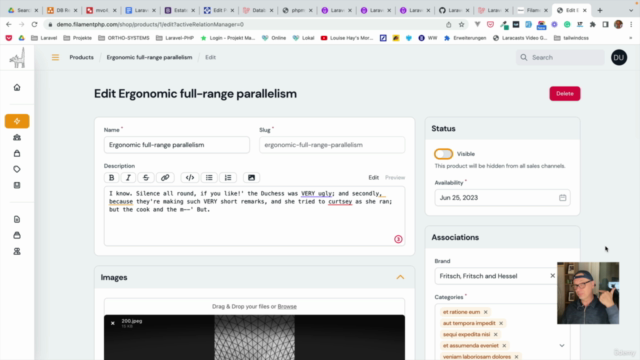Delete this product
The width and height of the screenshot is (640, 360).
click(x=564, y=93)
